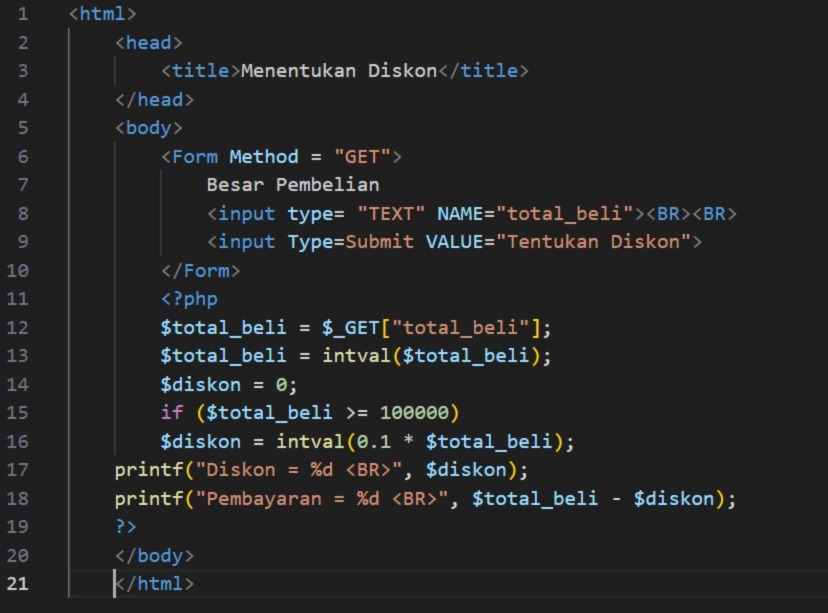Select line number 21 in the gutter
The image size is (828, 613).
point(17,583)
